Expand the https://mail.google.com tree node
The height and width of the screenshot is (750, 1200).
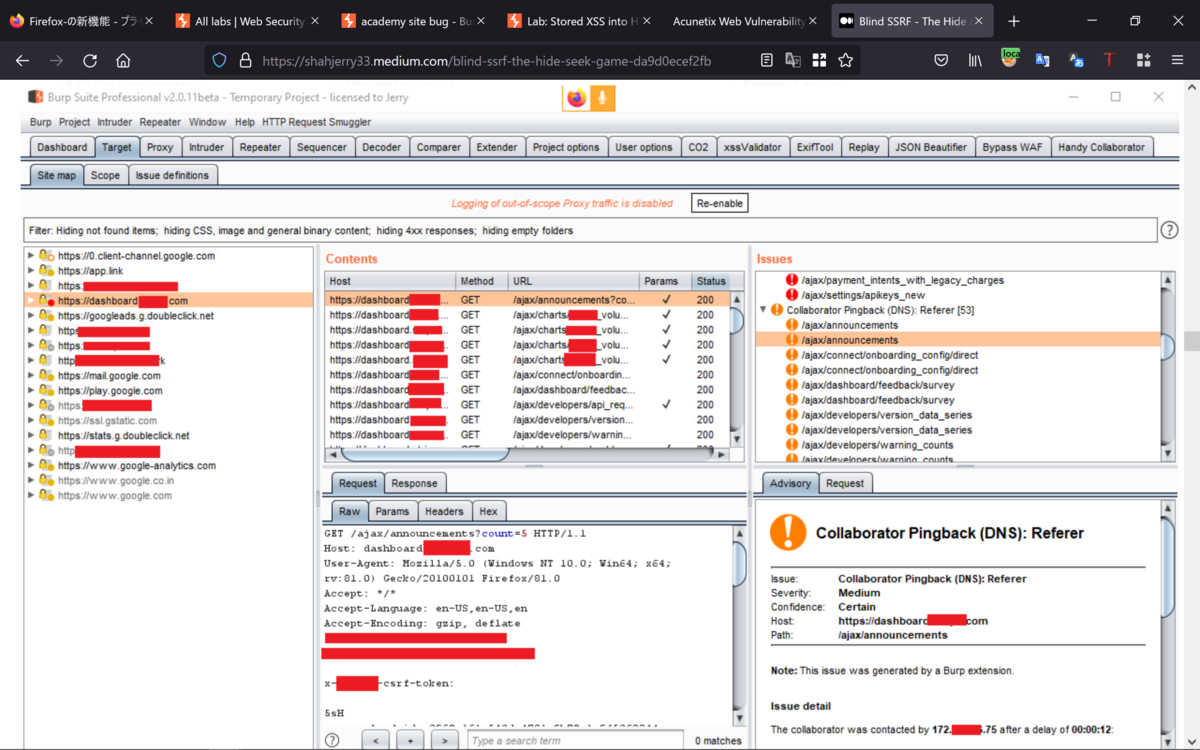click(x=31, y=376)
